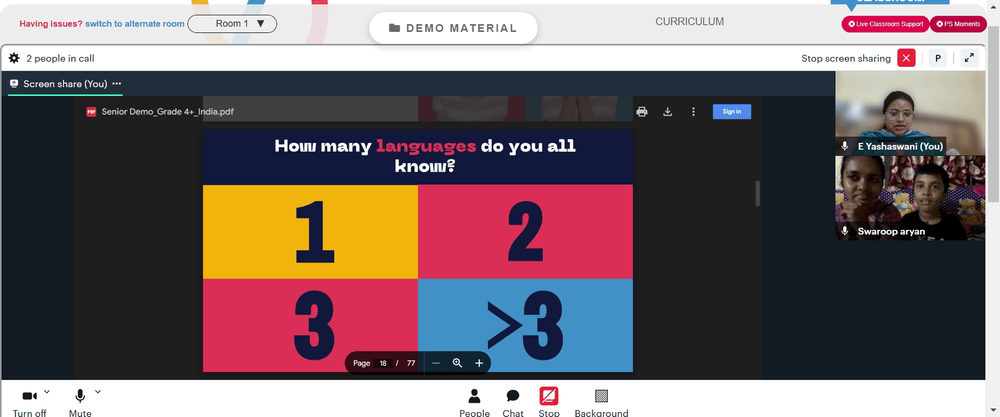Open the People panel
1000x417 pixels.
[474, 404]
